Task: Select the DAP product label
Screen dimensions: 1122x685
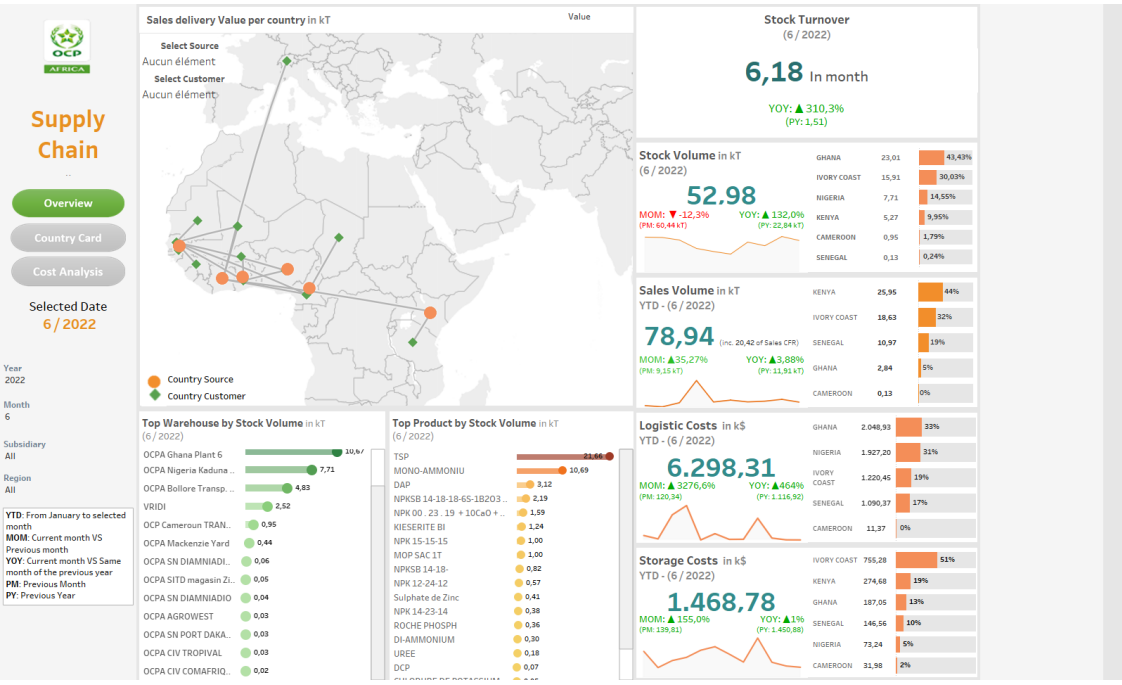Action: click(x=402, y=485)
